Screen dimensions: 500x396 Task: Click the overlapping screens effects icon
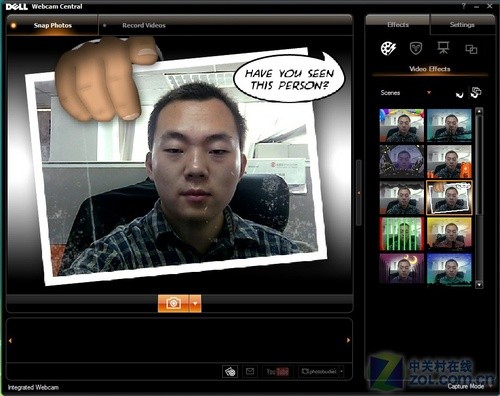[471, 49]
